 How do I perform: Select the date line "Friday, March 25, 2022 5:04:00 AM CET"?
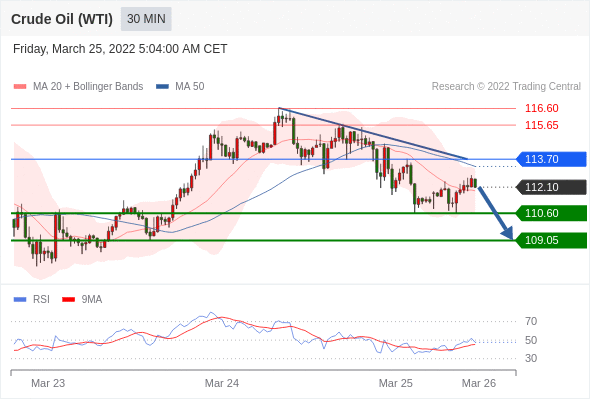120,49
